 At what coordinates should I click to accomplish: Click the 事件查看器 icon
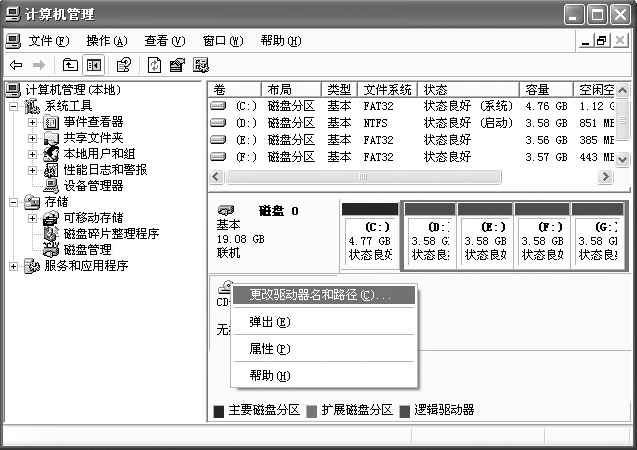point(51,122)
